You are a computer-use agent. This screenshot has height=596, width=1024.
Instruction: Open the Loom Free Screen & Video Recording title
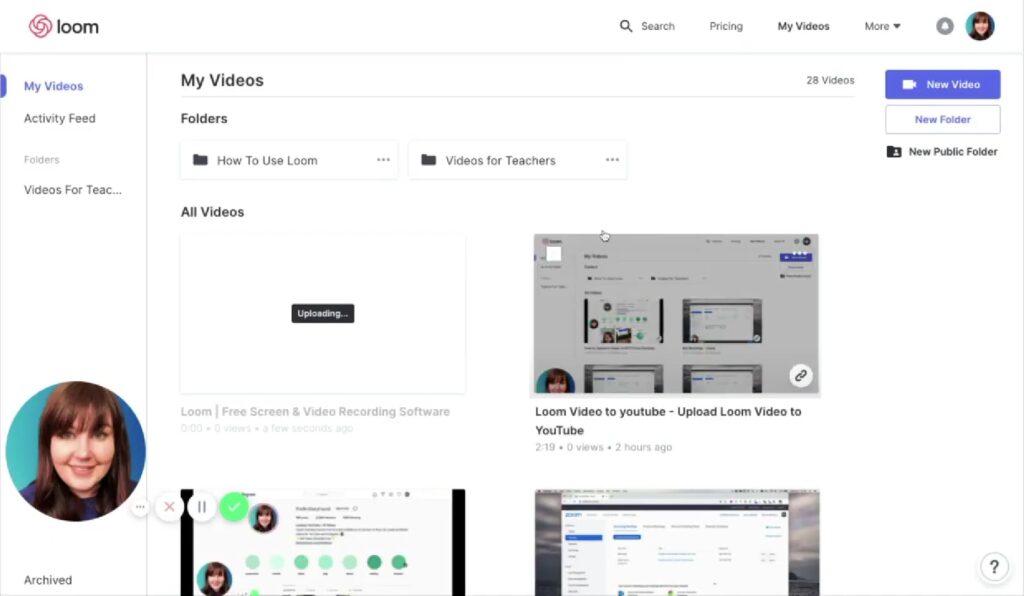315,411
